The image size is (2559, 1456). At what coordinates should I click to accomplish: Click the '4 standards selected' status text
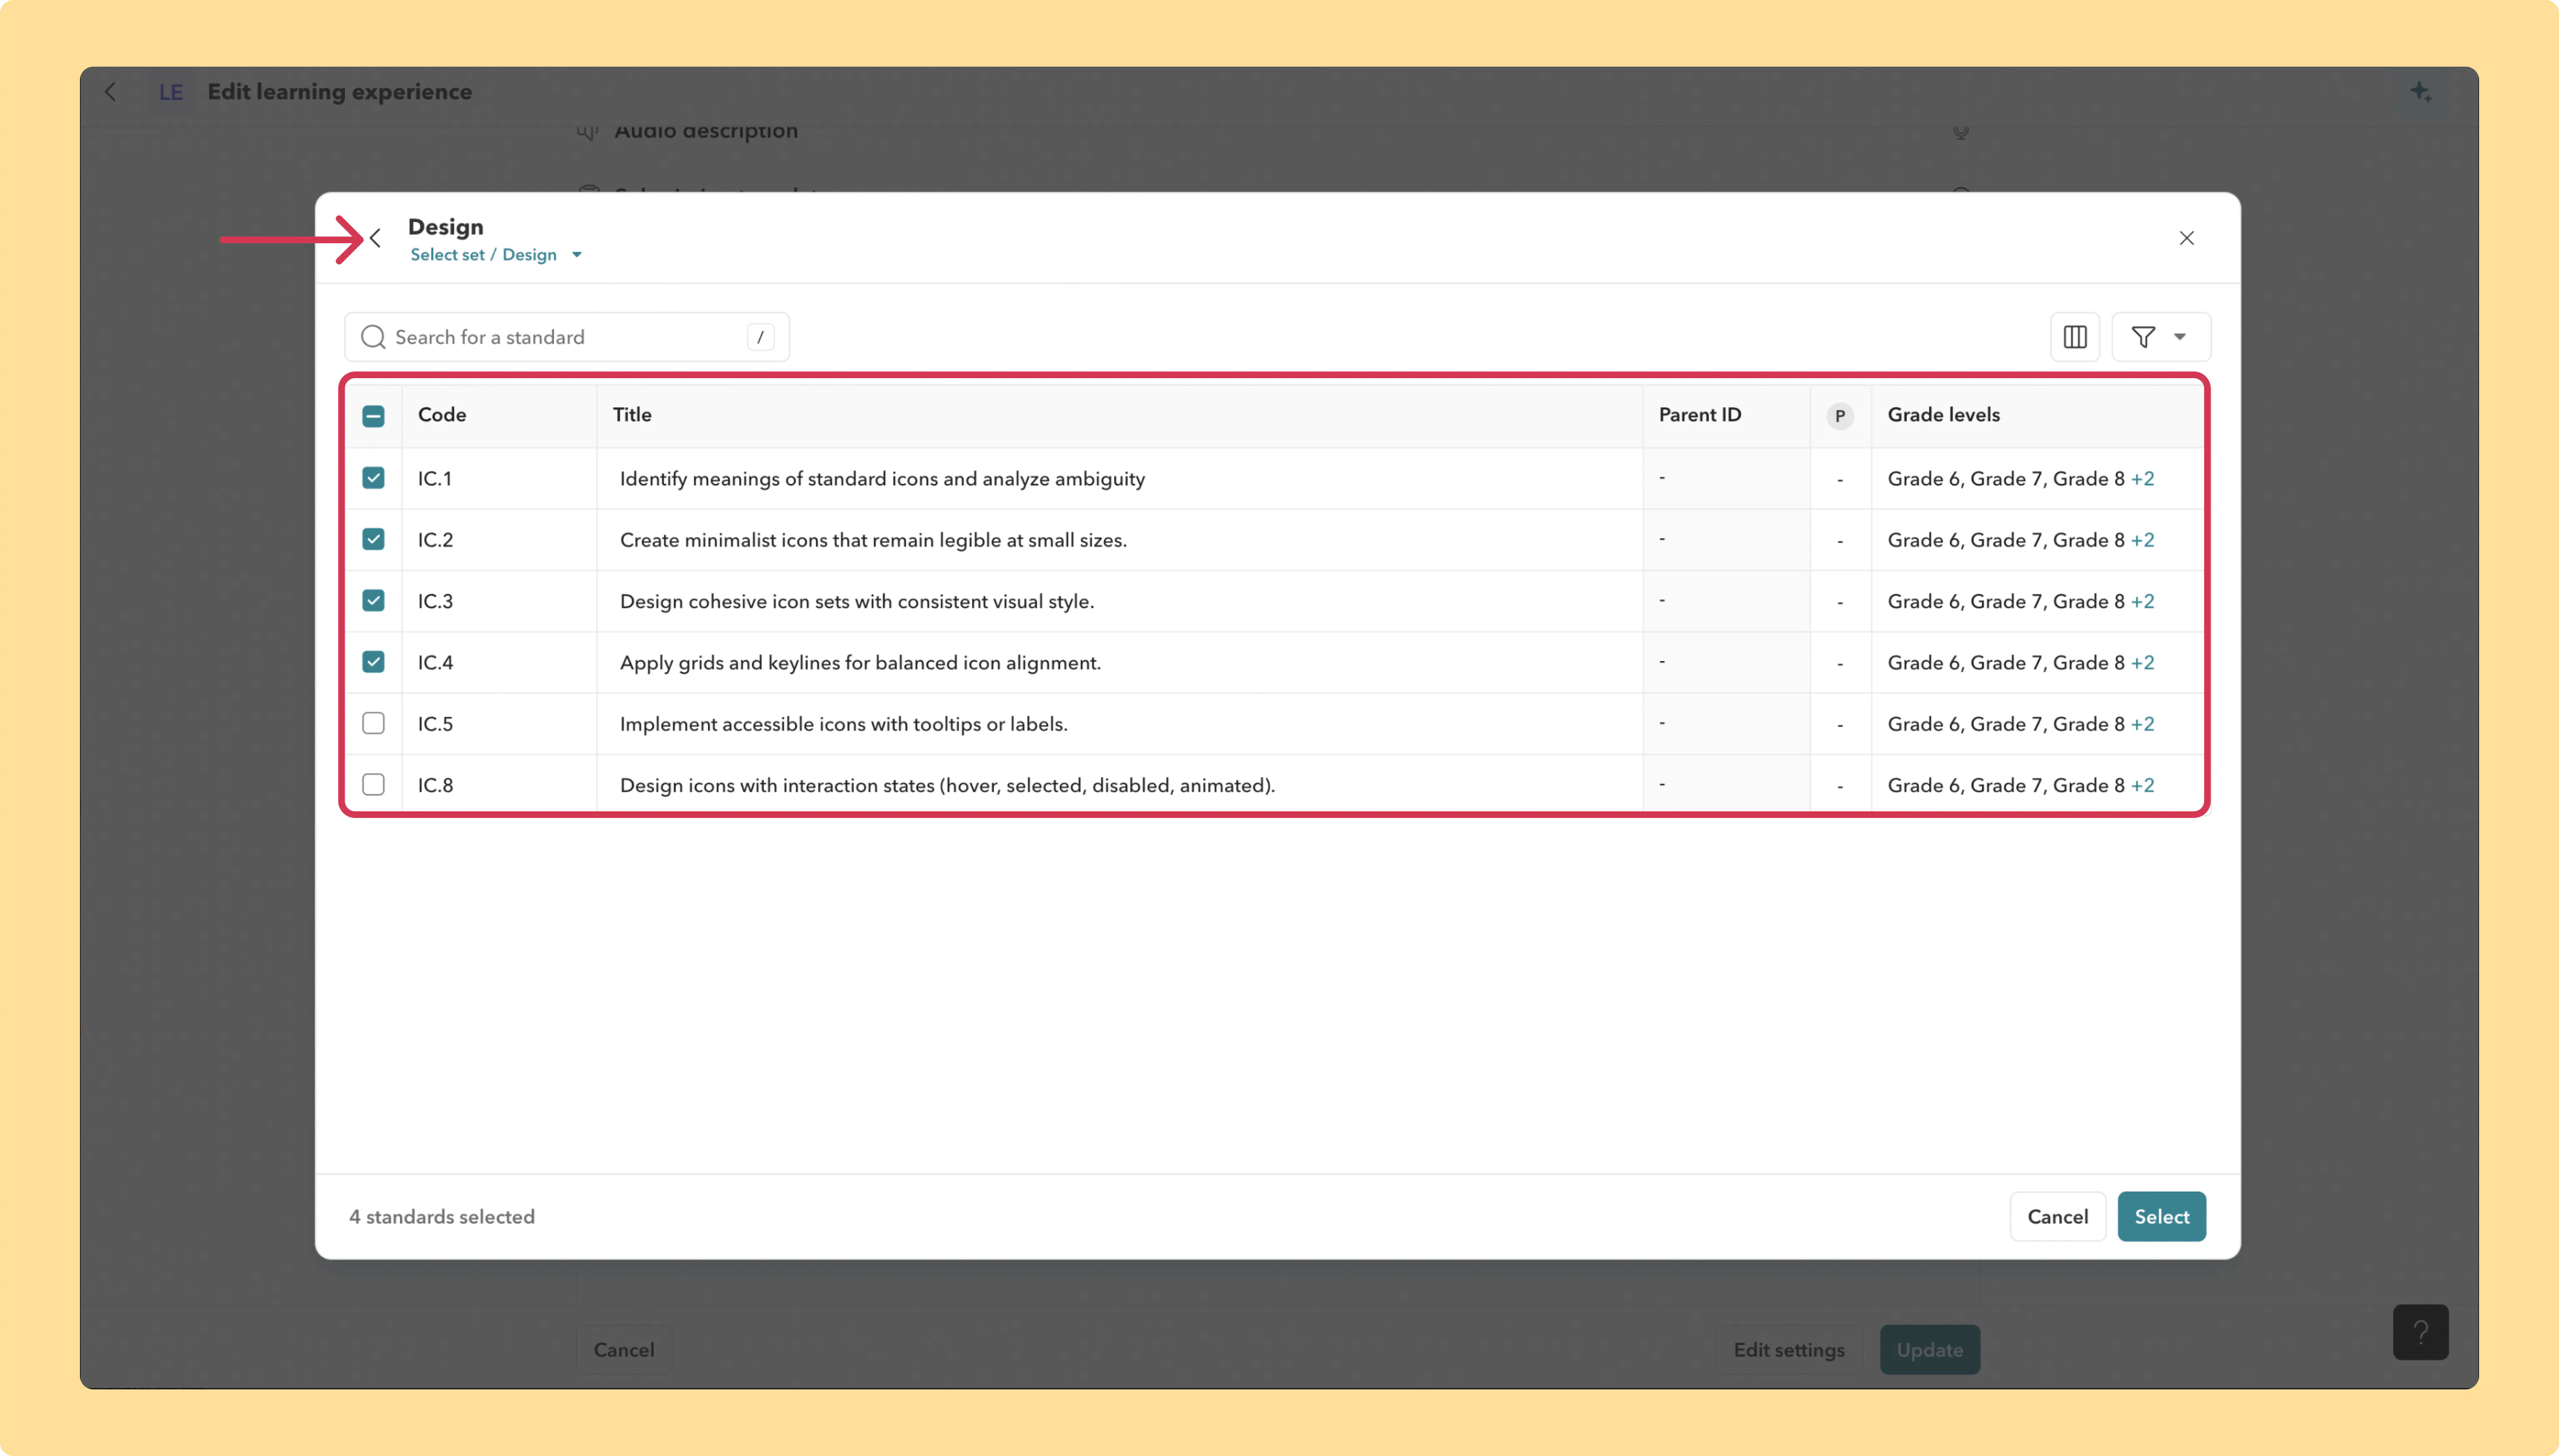point(442,1217)
